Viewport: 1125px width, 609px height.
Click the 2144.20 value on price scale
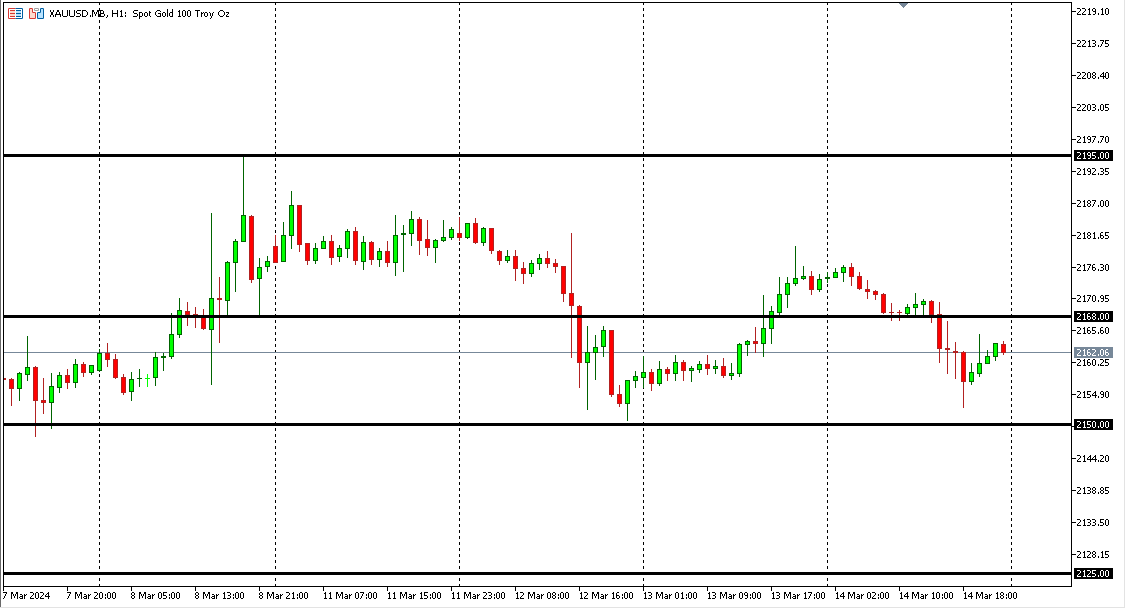(x=1093, y=458)
